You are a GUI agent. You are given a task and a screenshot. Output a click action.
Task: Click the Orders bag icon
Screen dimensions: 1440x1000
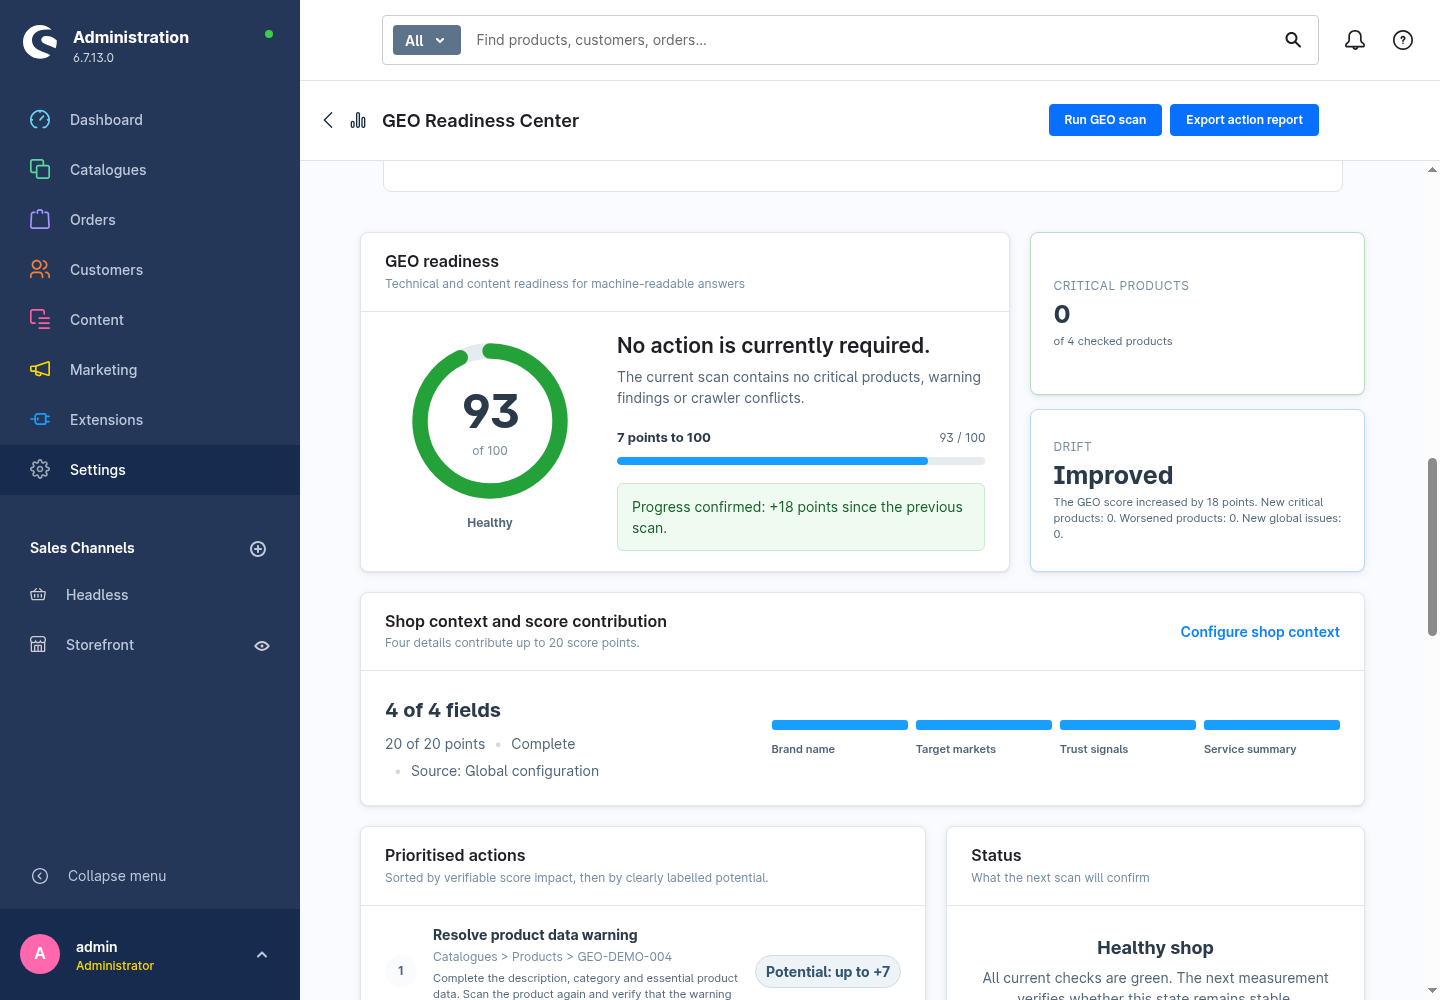(x=40, y=220)
